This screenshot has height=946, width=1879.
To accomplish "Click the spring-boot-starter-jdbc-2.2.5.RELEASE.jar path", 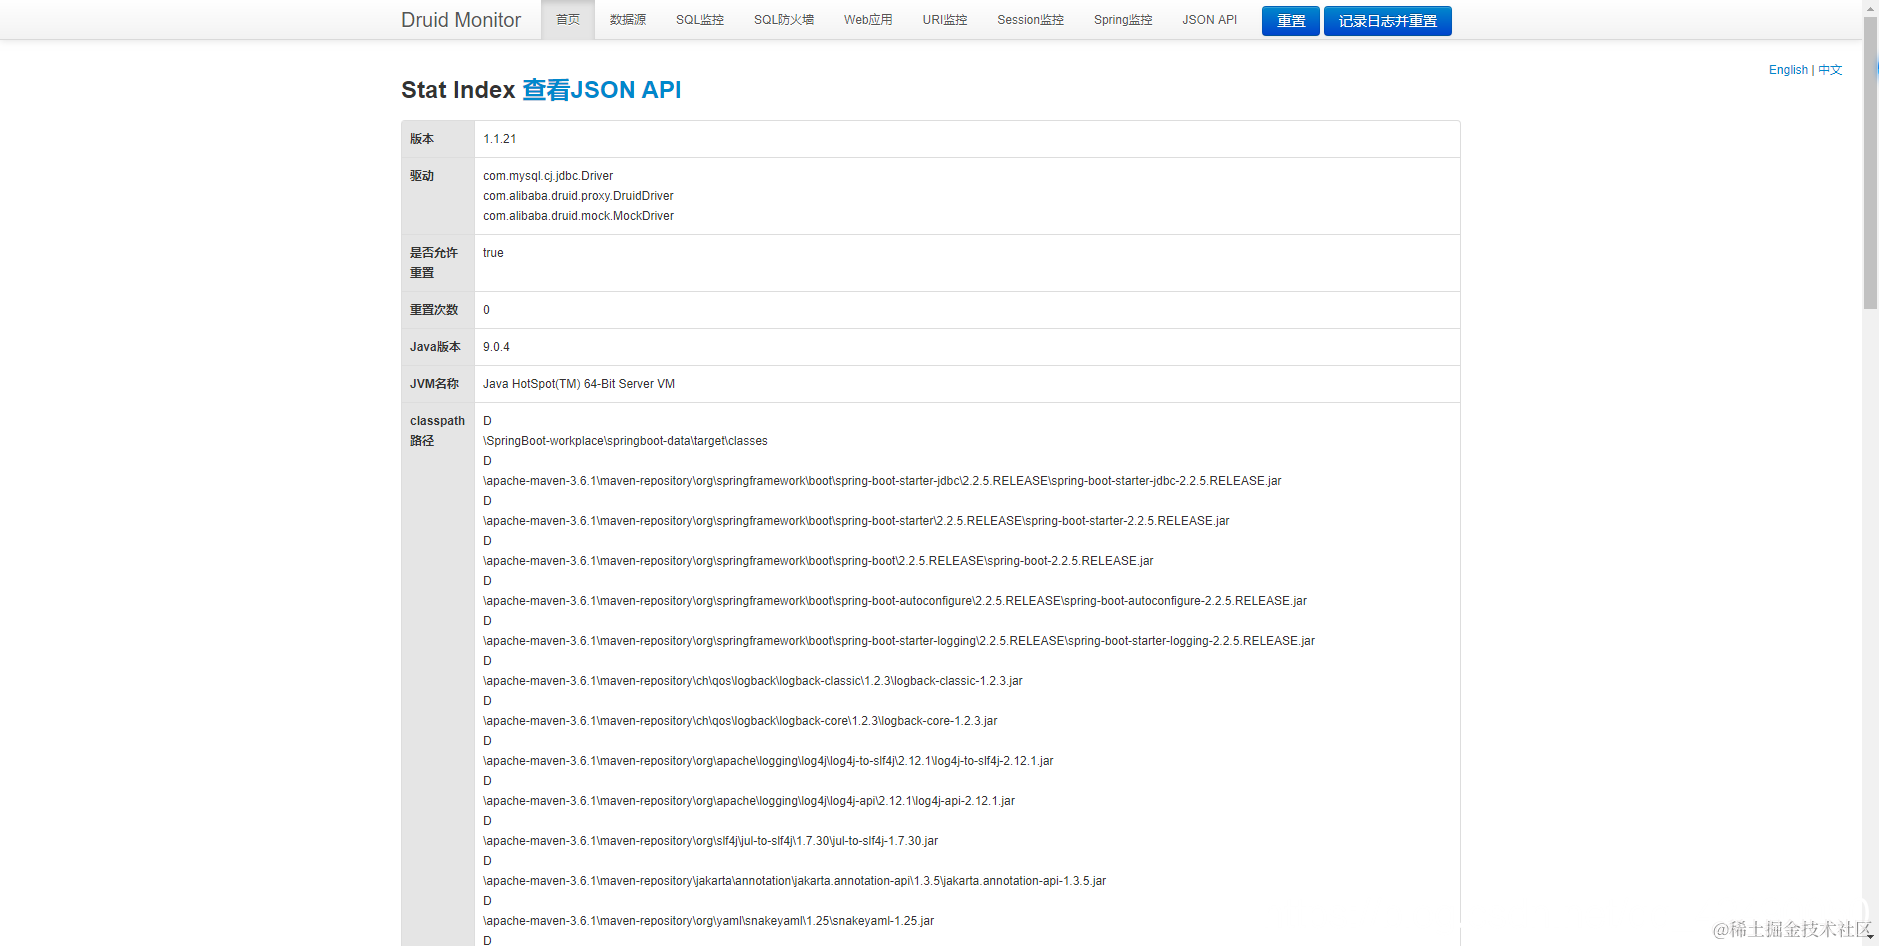I will click(882, 481).
